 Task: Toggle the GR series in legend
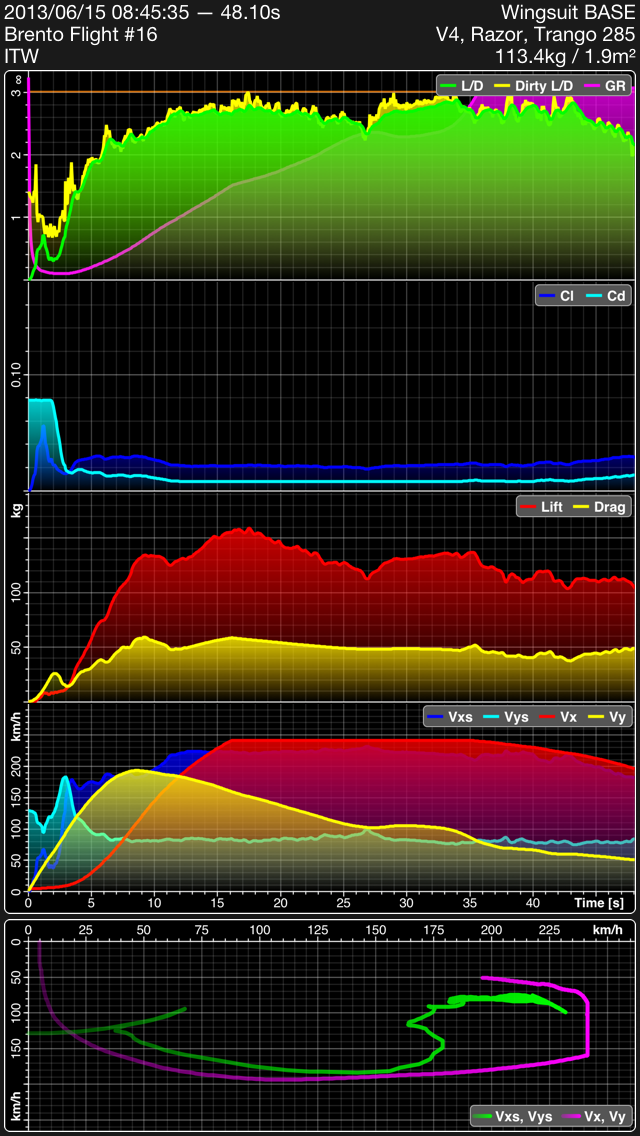pos(606,86)
